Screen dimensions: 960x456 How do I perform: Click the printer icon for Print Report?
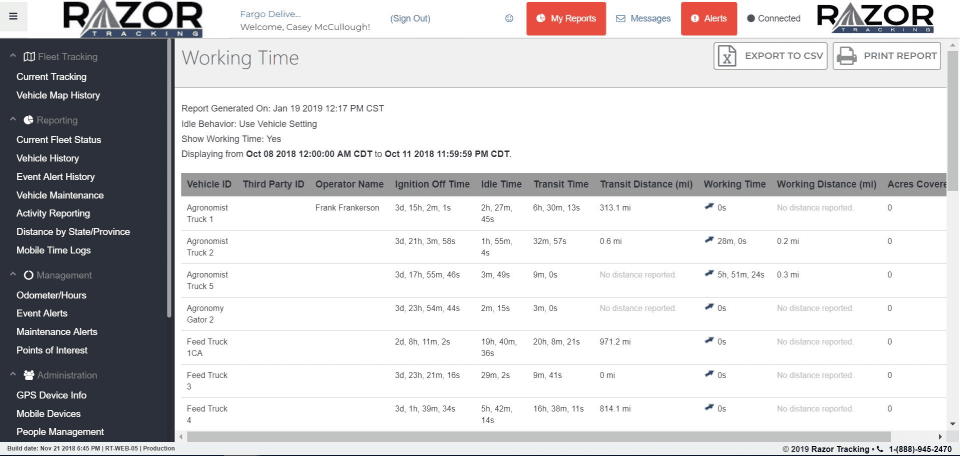coord(847,57)
